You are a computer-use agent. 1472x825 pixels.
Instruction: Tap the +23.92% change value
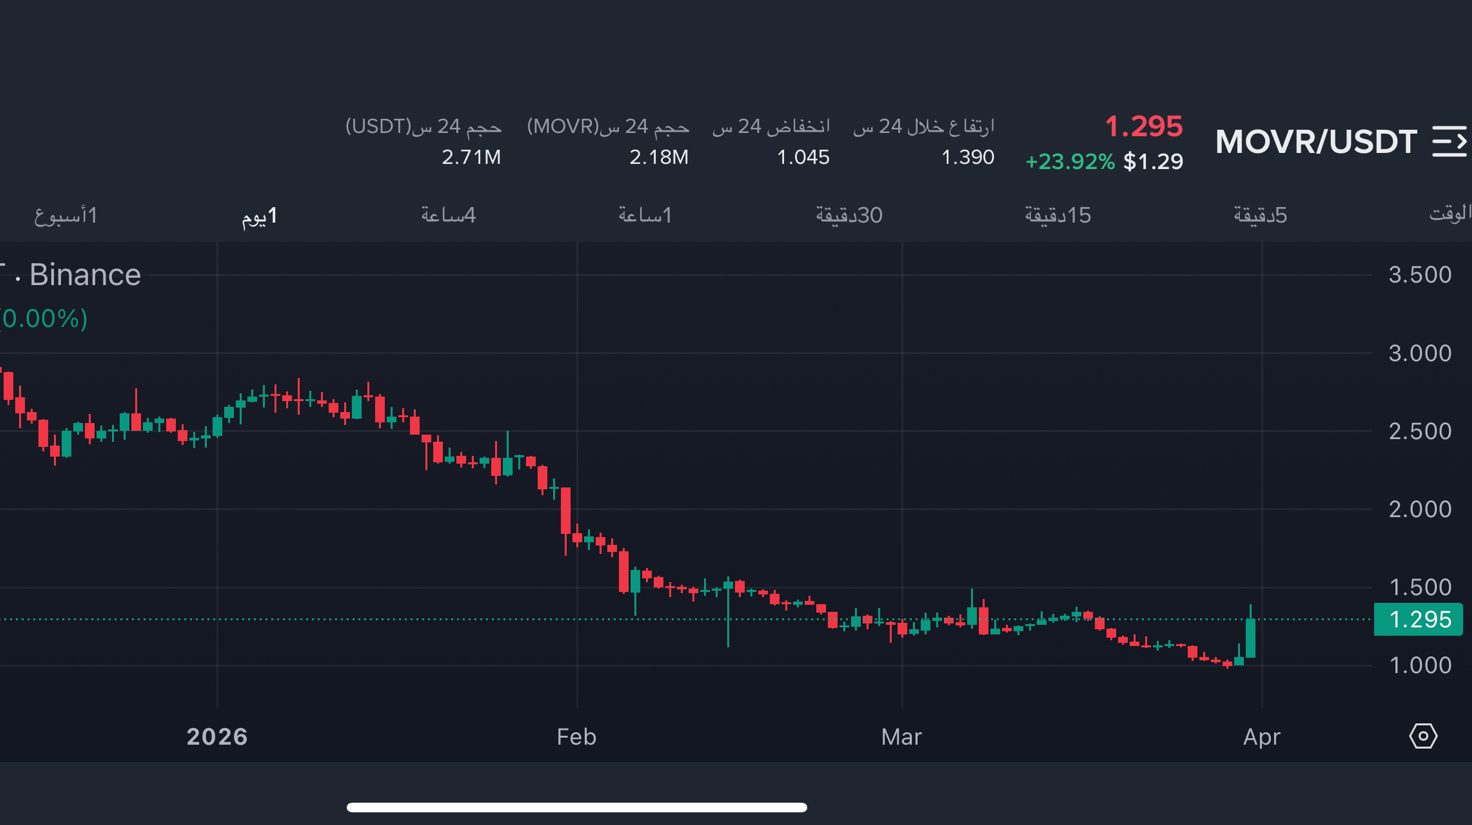1070,162
